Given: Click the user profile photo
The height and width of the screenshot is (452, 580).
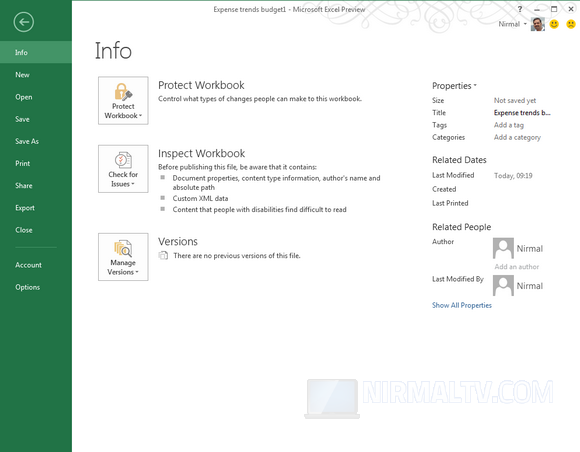Looking at the screenshot, I should [x=537, y=24].
